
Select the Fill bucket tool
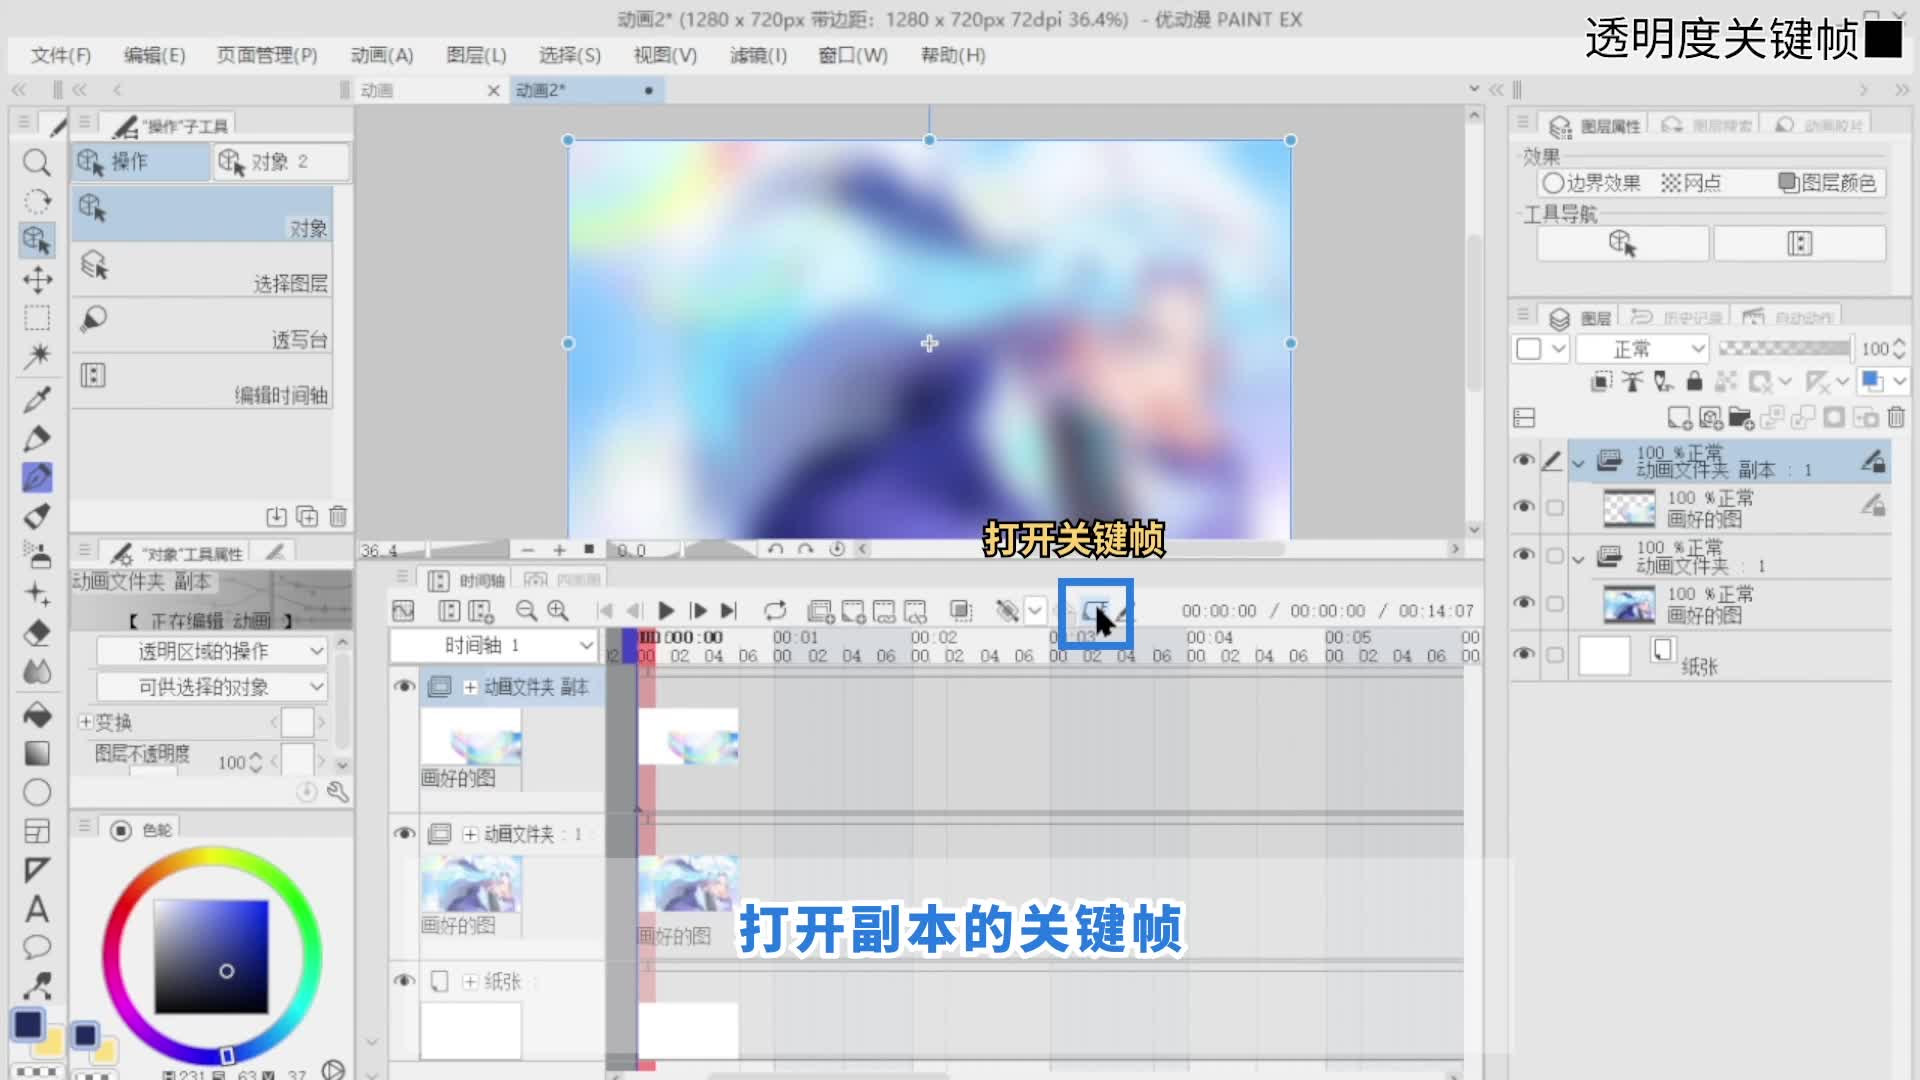tap(37, 714)
